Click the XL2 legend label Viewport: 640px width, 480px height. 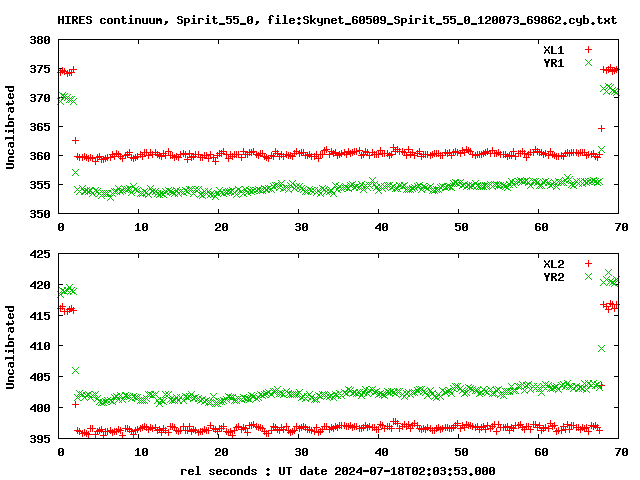point(553,264)
